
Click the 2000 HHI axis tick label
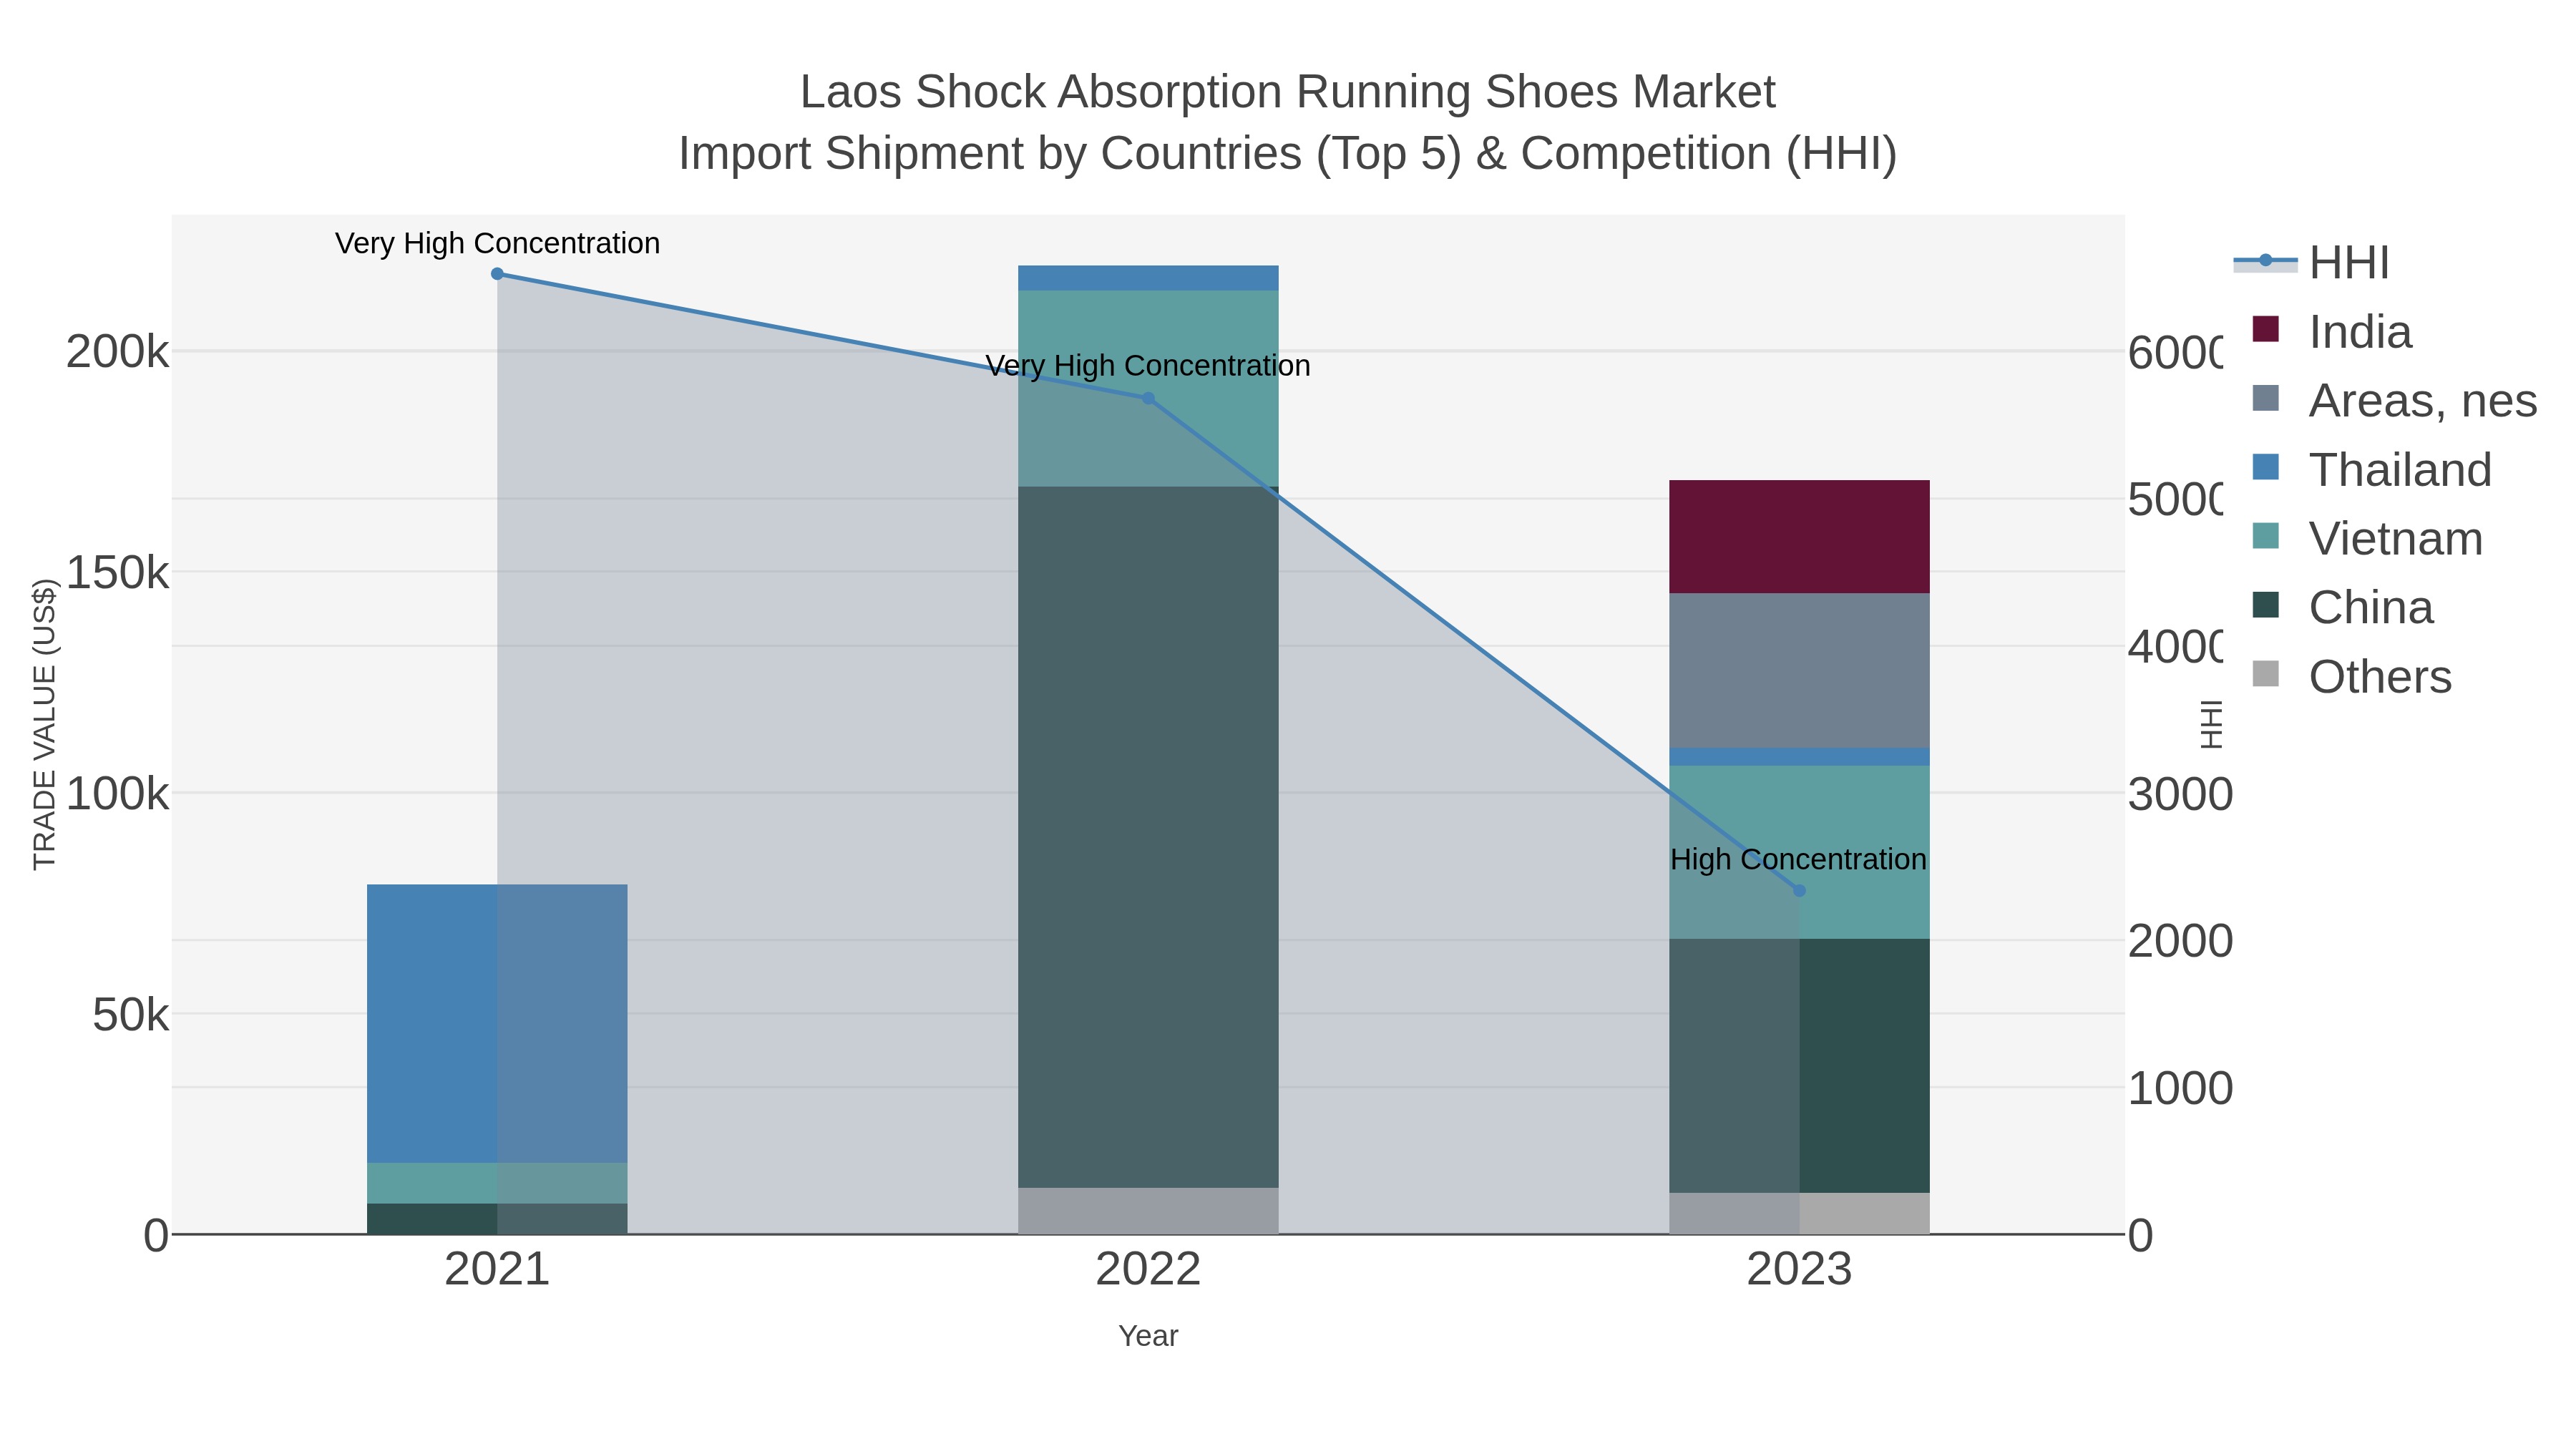tap(2180, 941)
